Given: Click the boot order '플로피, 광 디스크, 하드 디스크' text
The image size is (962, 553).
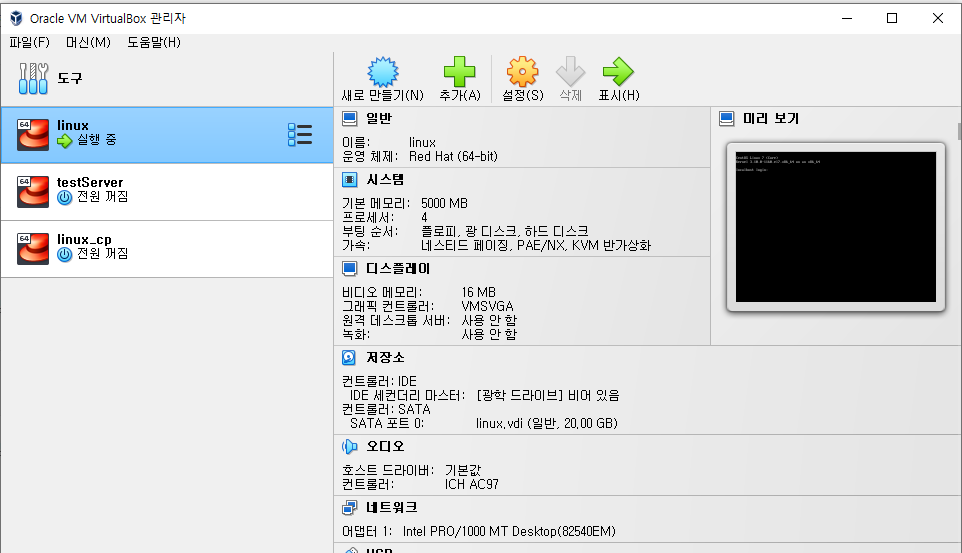Looking at the screenshot, I should tap(504, 231).
